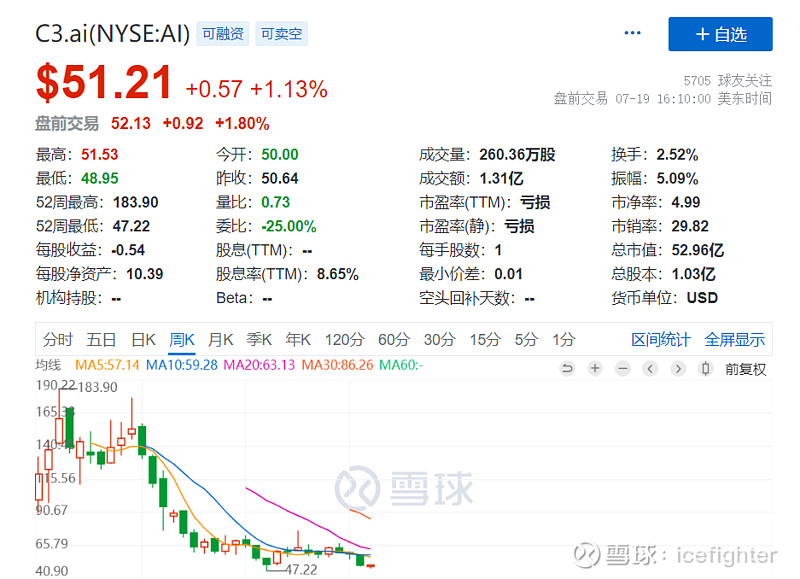Switch to 年K chart tab
Screen dimensions: 800x579
[x=298, y=340]
